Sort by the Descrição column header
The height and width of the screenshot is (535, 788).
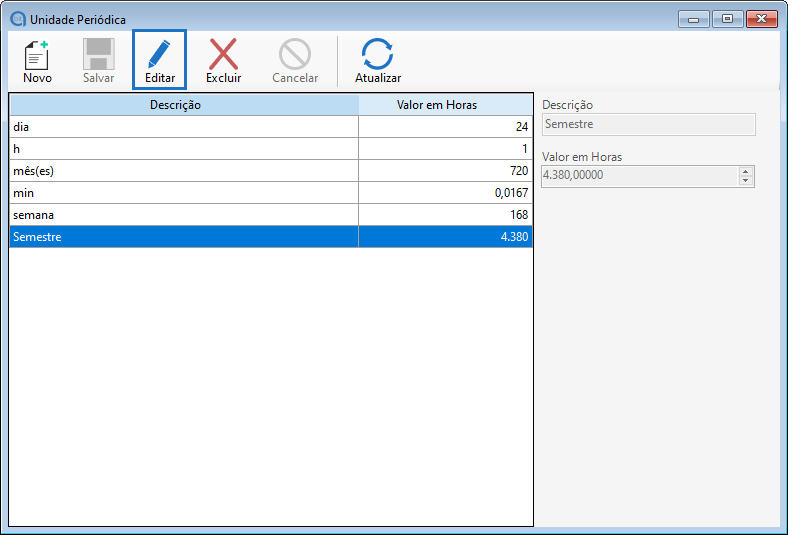(184, 105)
